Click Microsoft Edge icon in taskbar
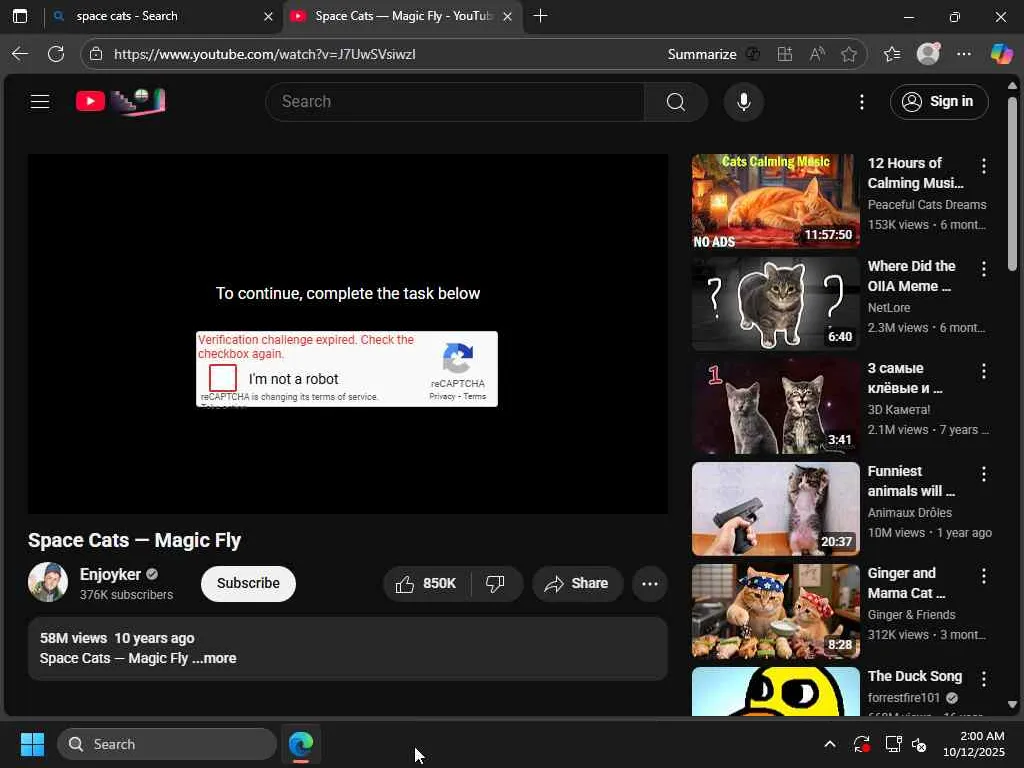The width and height of the screenshot is (1024, 768). point(301,744)
